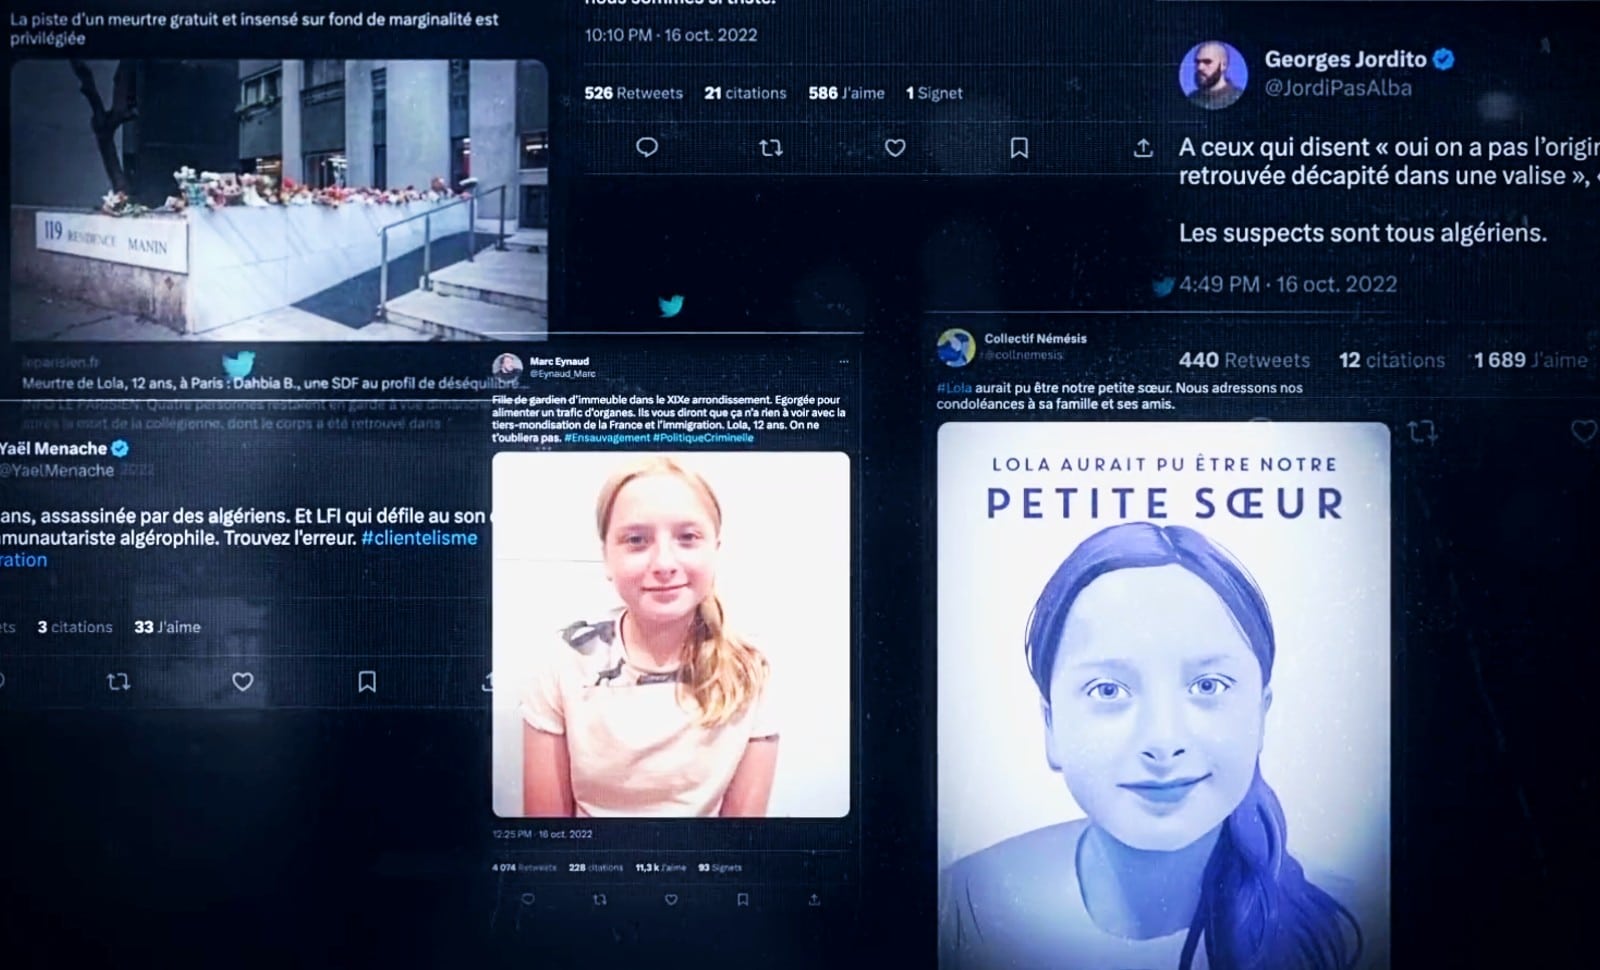Viewport: 1600px width, 970px height.
Task: Bookmark the tweet posted at 10:10 PM
Action: [x=1019, y=148]
